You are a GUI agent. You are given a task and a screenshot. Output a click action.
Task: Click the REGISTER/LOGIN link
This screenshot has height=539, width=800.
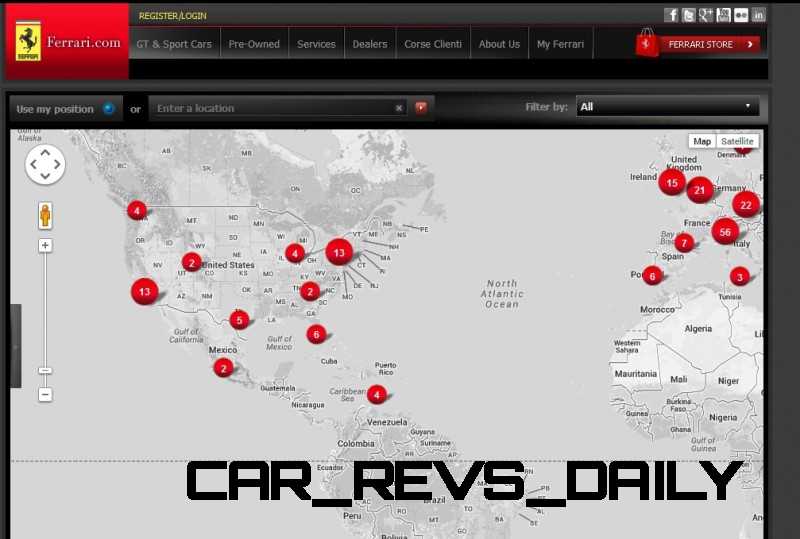click(x=172, y=16)
